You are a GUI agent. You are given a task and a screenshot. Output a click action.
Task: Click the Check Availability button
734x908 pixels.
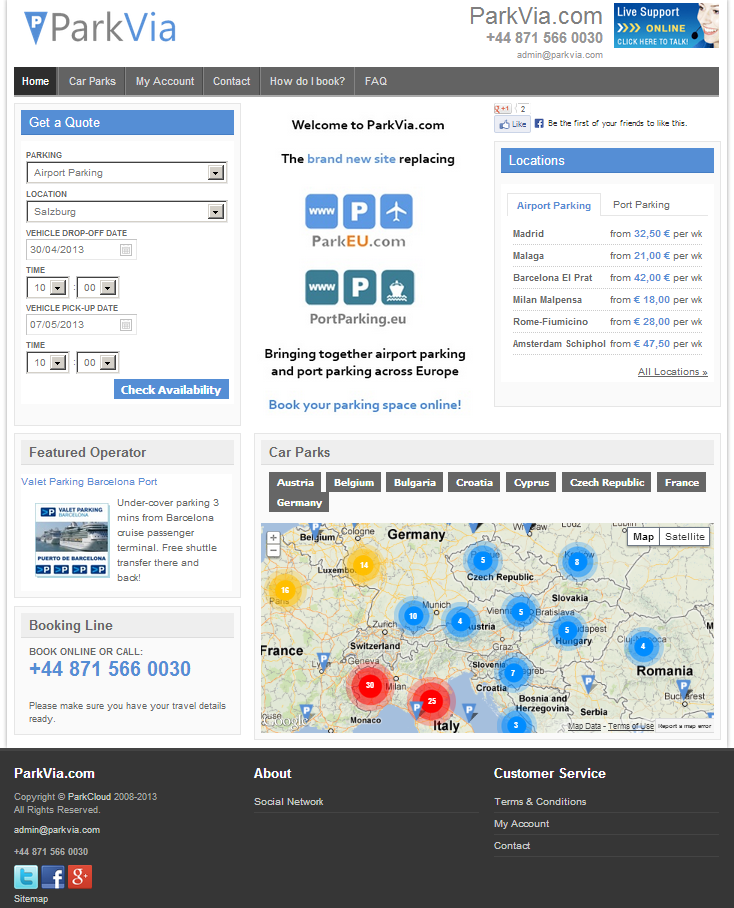pyautogui.click(x=171, y=390)
